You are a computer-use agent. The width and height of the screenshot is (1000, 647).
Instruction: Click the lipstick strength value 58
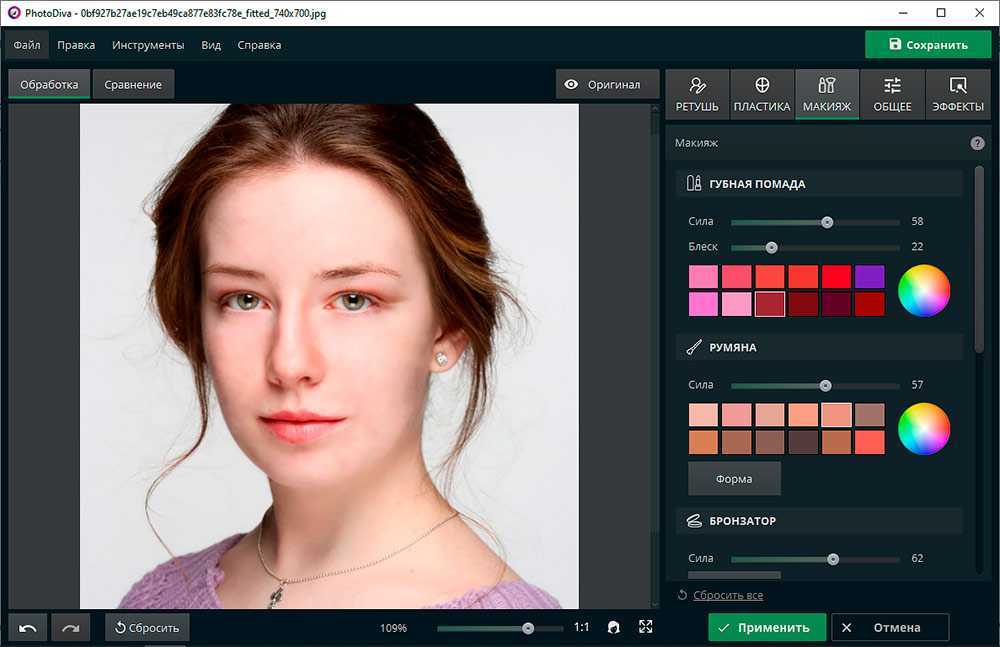(x=917, y=221)
